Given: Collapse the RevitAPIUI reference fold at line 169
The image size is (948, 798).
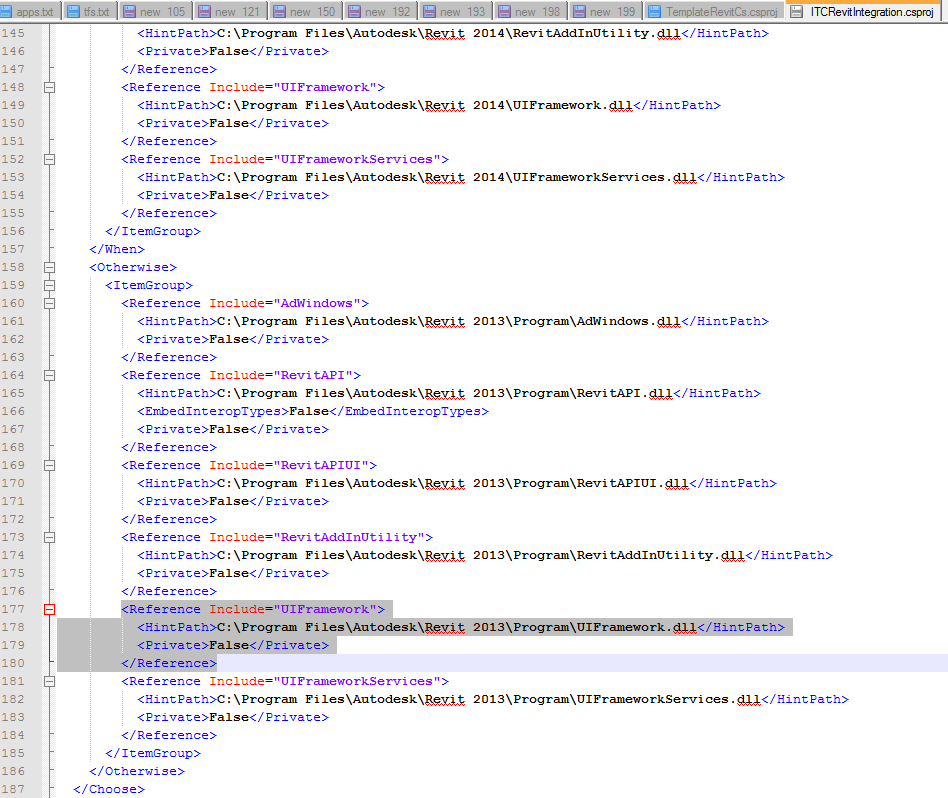Looking at the screenshot, I should tap(48, 465).
